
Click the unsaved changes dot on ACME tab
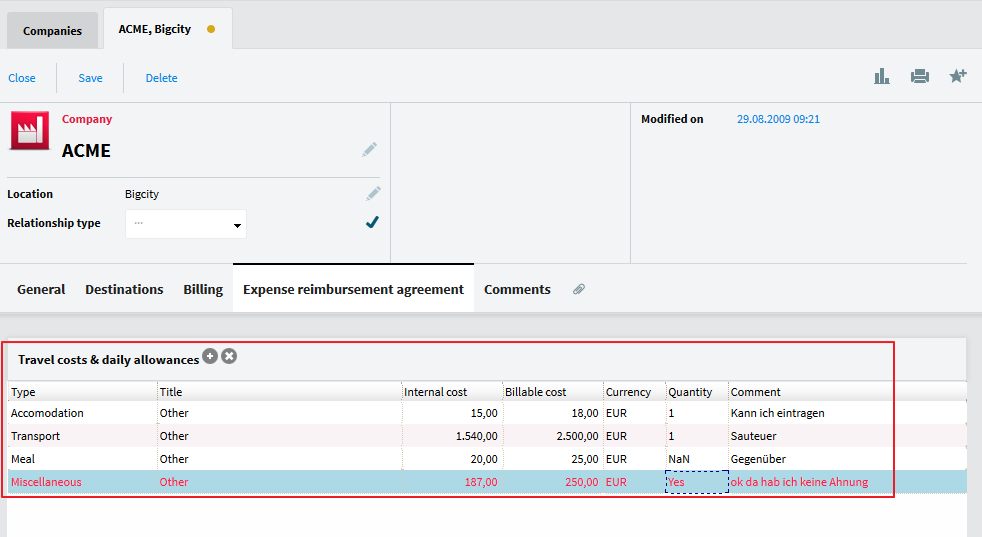211,29
